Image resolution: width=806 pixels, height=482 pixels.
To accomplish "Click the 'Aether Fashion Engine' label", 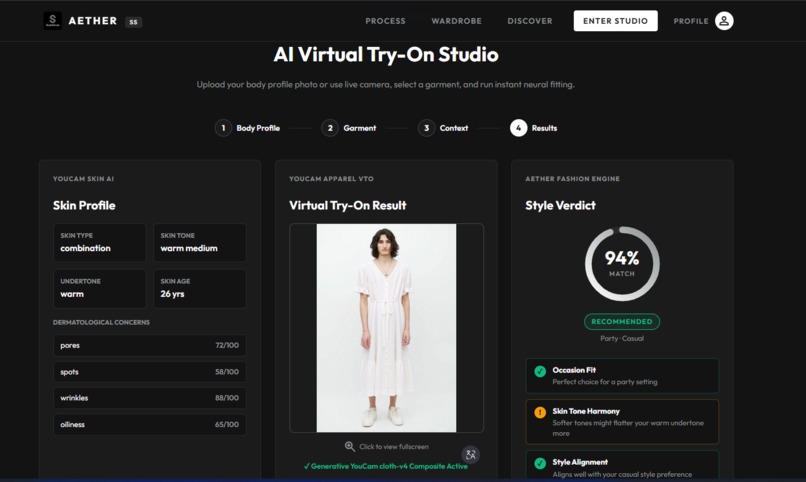I will (572, 179).
